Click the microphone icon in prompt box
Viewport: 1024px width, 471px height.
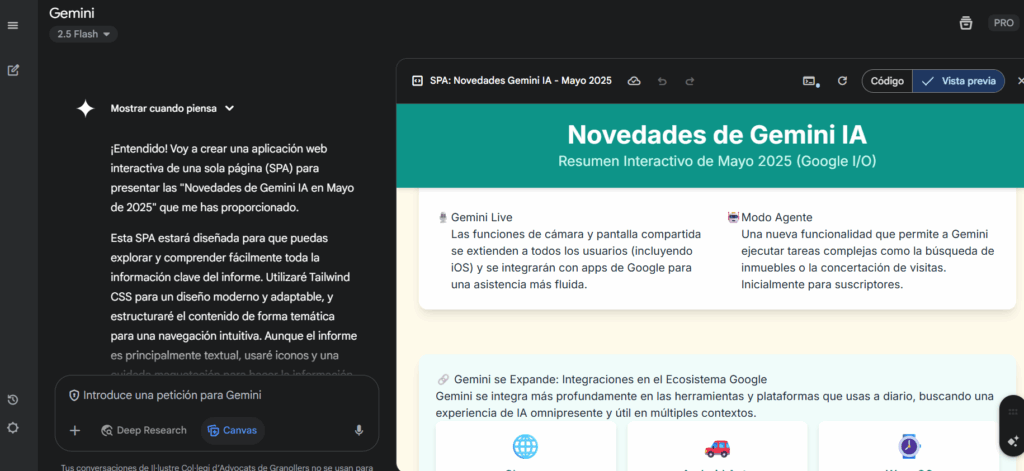coord(359,430)
